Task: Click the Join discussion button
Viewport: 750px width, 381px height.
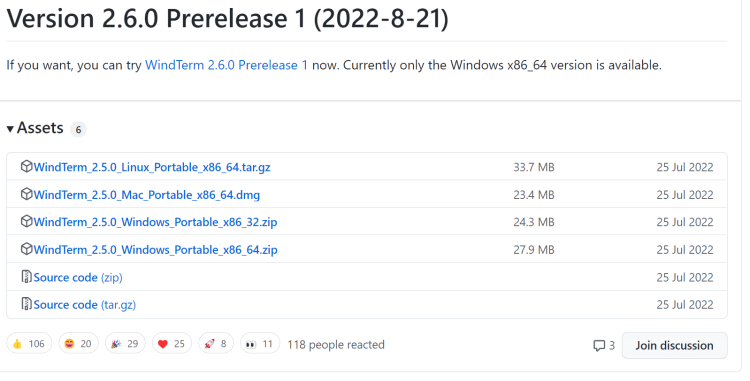Action: [674, 346]
